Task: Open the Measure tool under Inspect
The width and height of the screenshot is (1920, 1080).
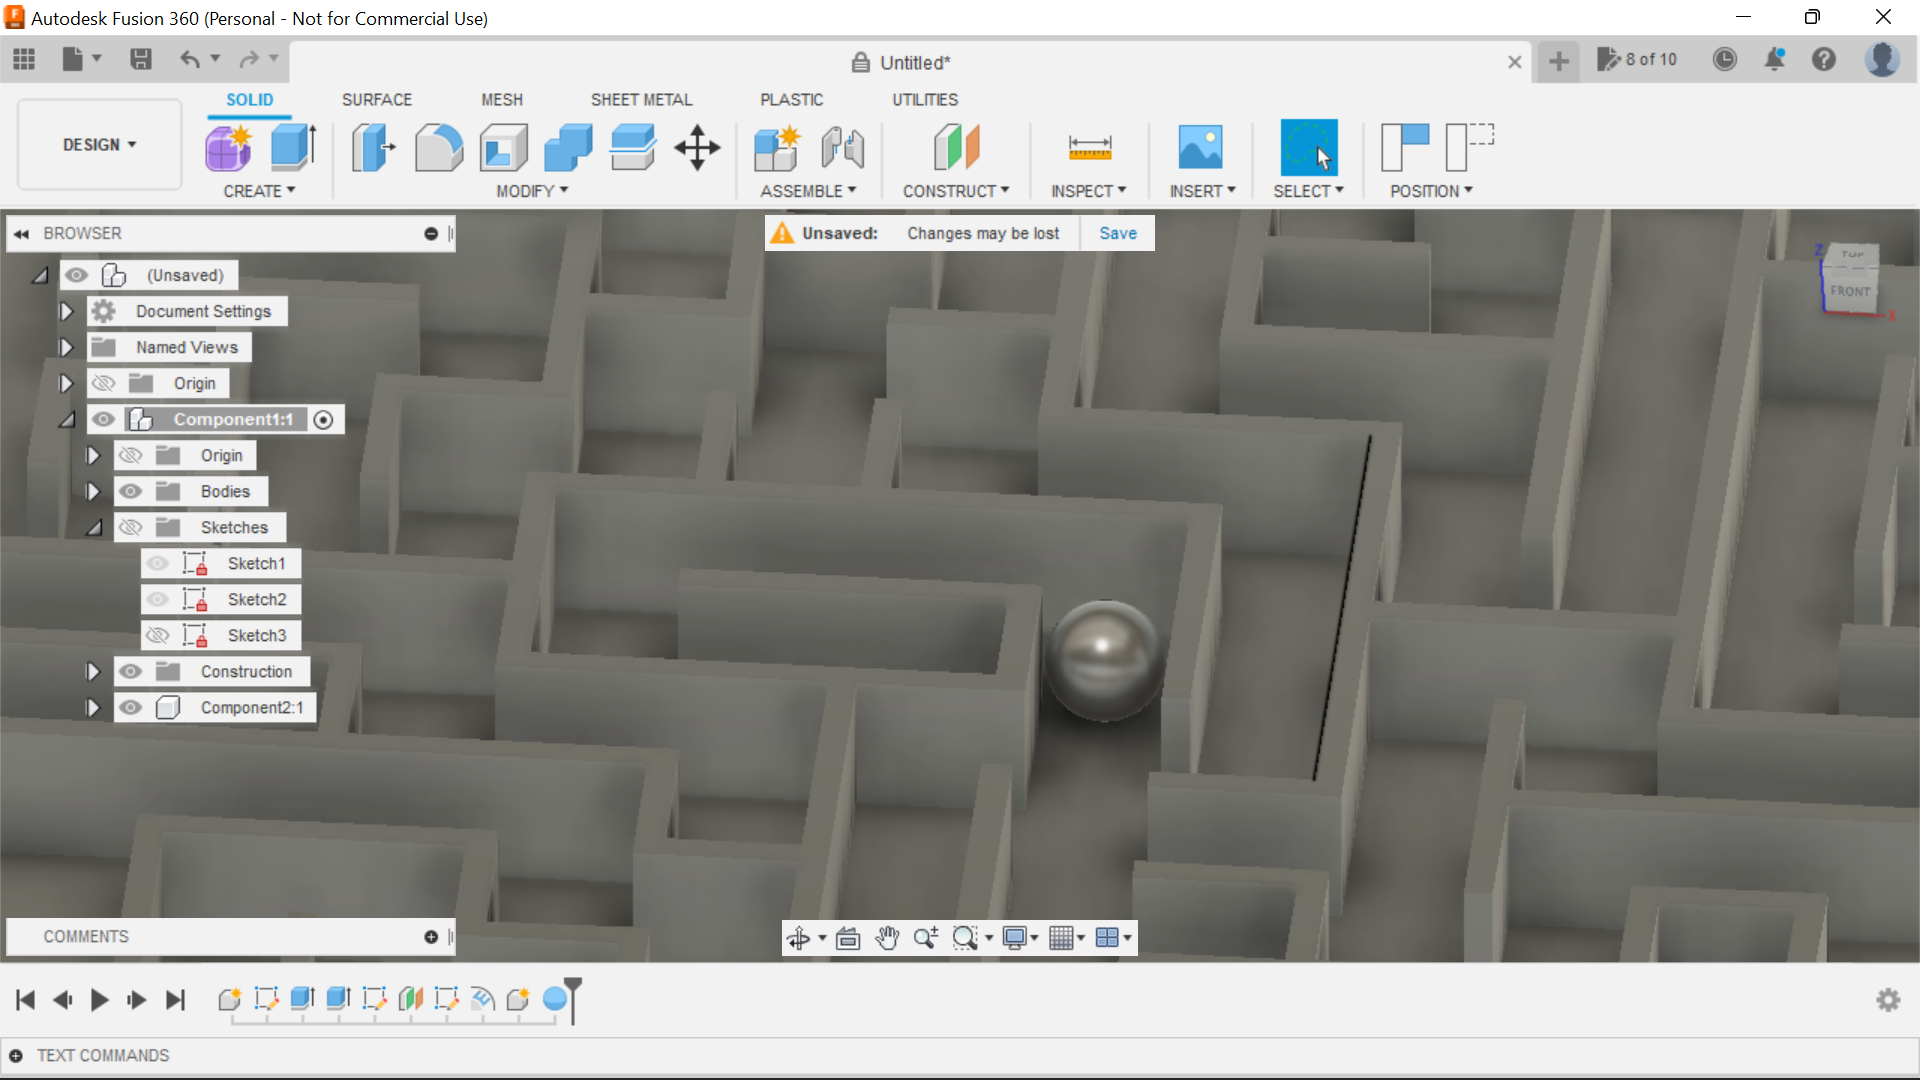Action: [x=1090, y=147]
